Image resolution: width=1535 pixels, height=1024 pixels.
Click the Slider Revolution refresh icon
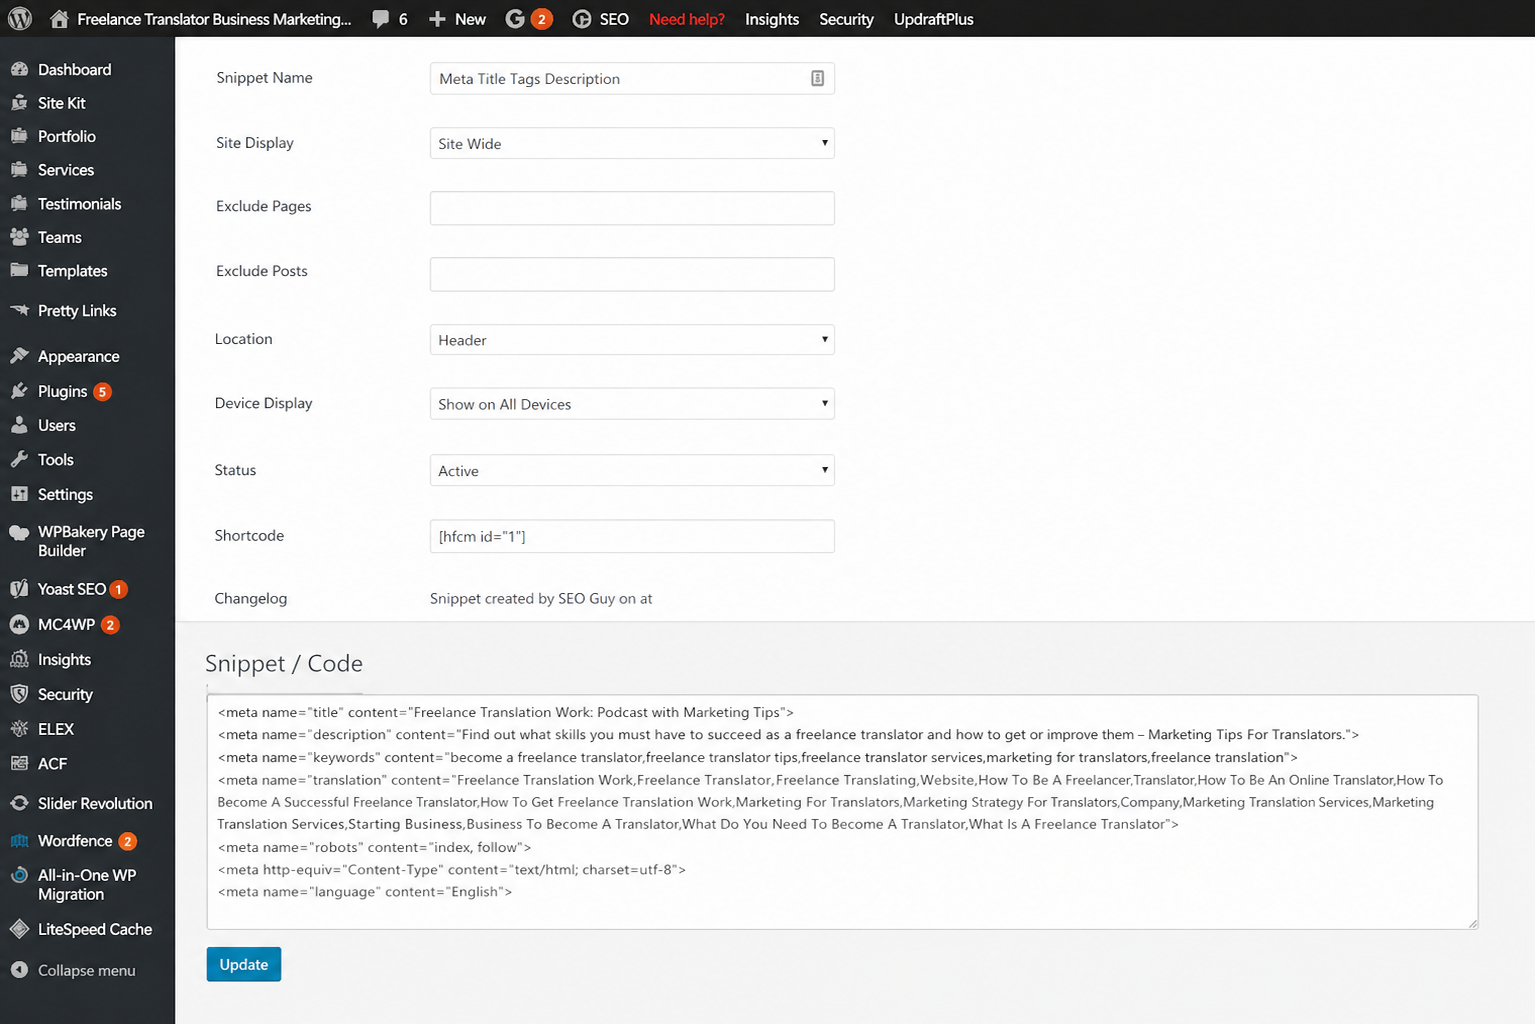pyautogui.click(x=19, y=803)
